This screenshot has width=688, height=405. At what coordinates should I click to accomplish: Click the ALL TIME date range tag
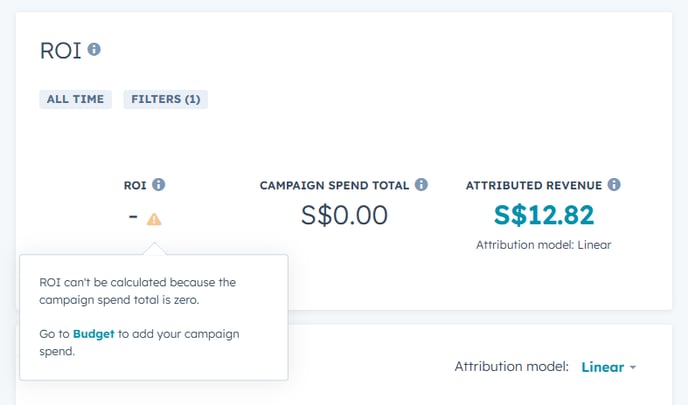click(75, 99)
